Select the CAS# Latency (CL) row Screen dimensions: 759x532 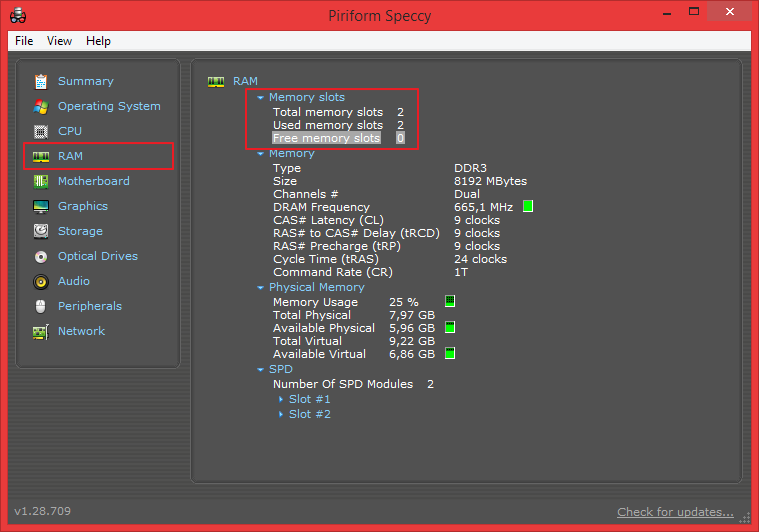point(387,221)
